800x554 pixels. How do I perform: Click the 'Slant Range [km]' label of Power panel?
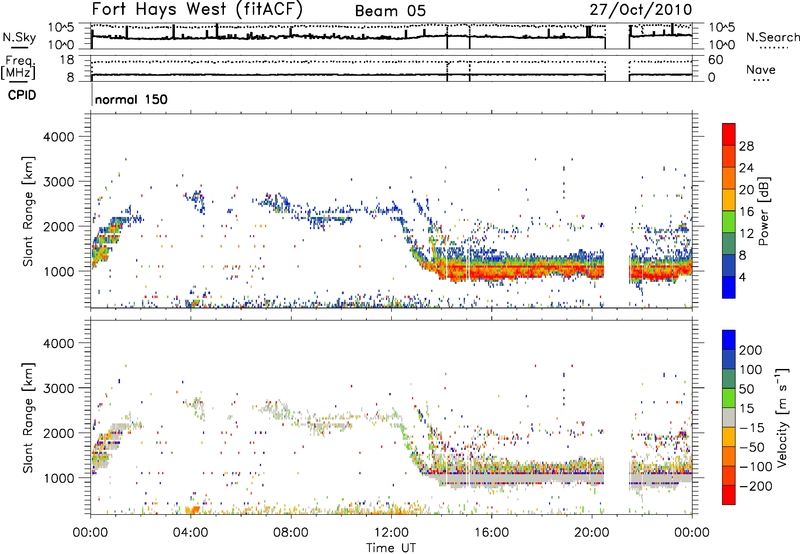(28, 211)
